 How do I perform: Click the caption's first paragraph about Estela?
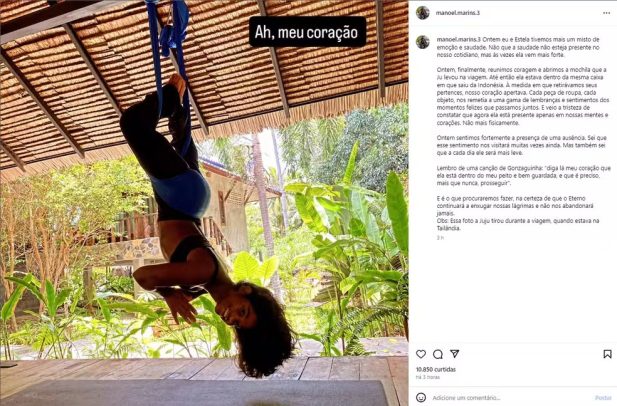click(518, 47)
